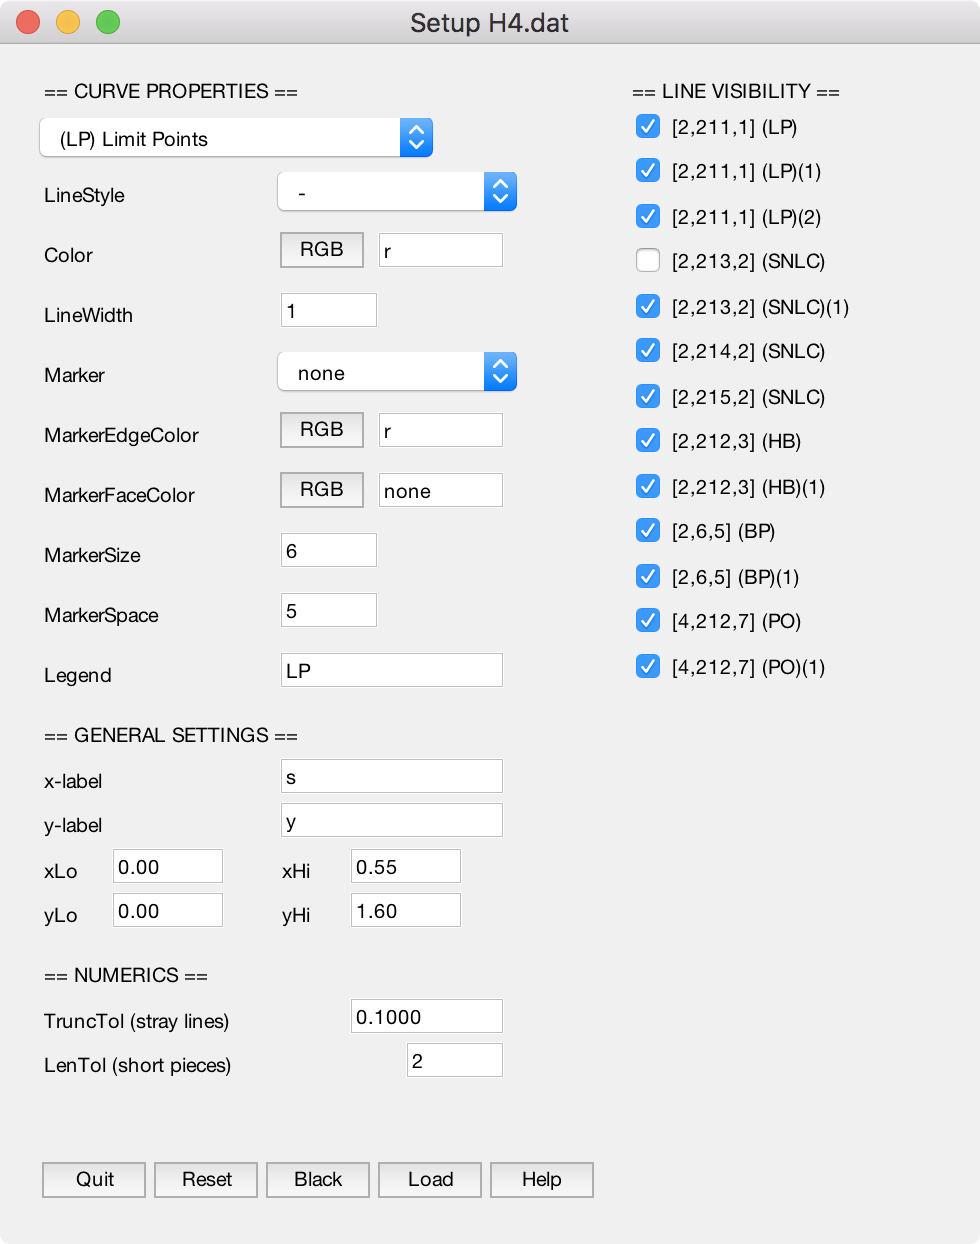
Task: Click the RGB button next to Color
Action: click(x=322, y=250)
